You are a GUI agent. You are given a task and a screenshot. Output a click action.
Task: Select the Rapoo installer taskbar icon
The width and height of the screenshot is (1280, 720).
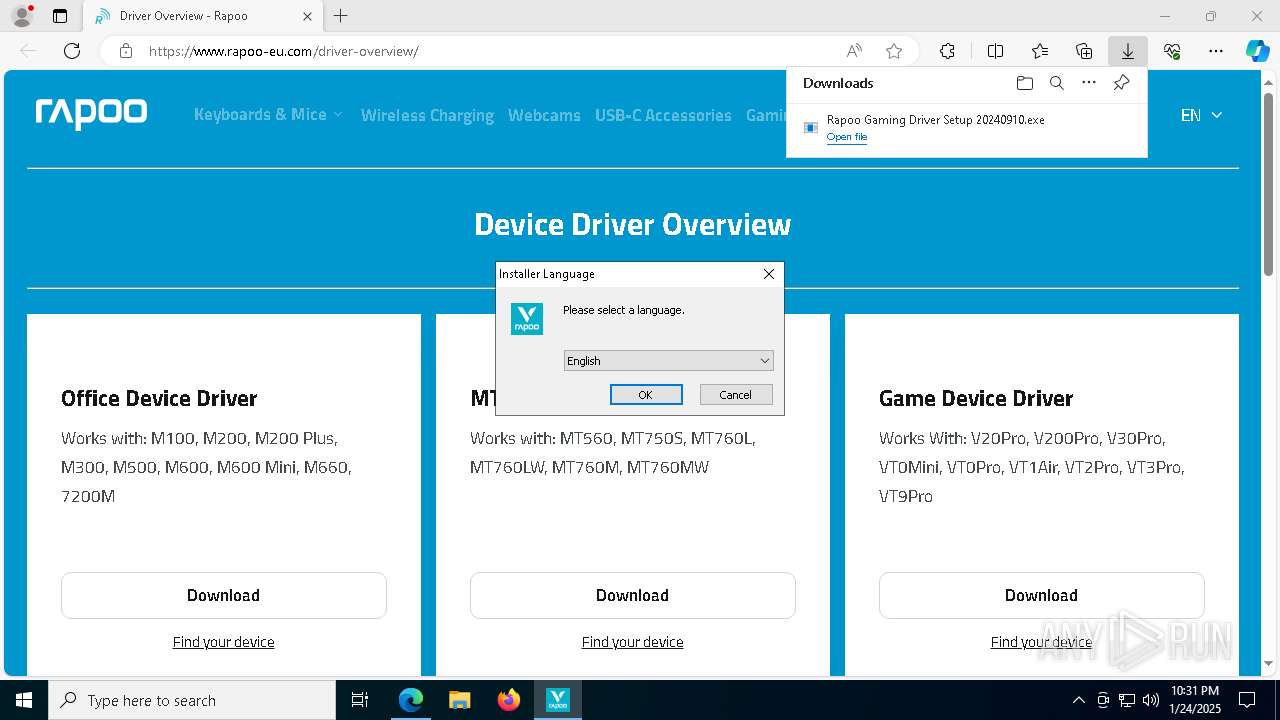(x=557, y=700)
